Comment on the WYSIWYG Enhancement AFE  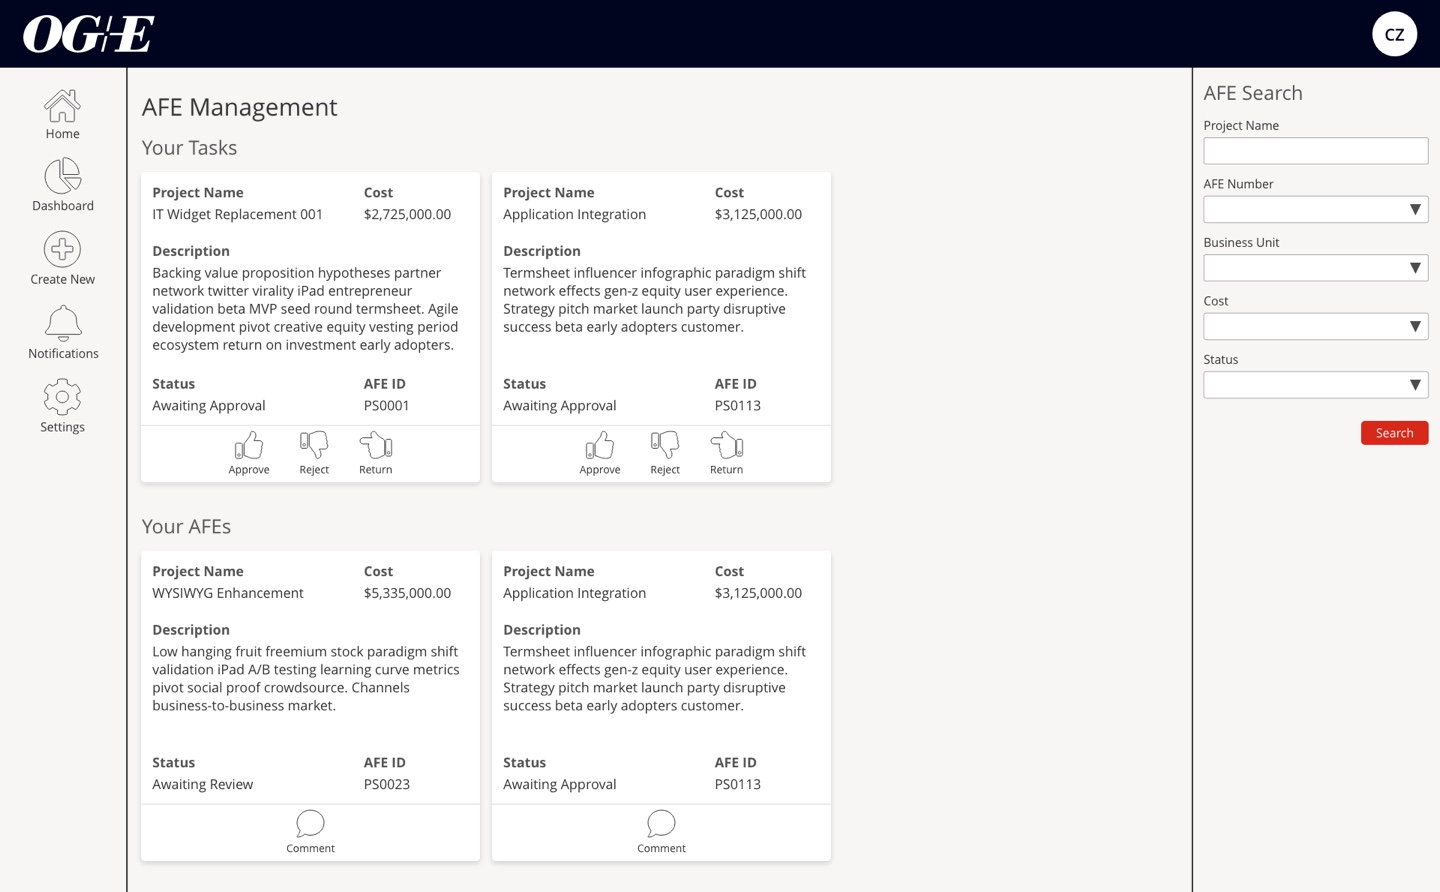pyautogui.click(x=310, y=832)
